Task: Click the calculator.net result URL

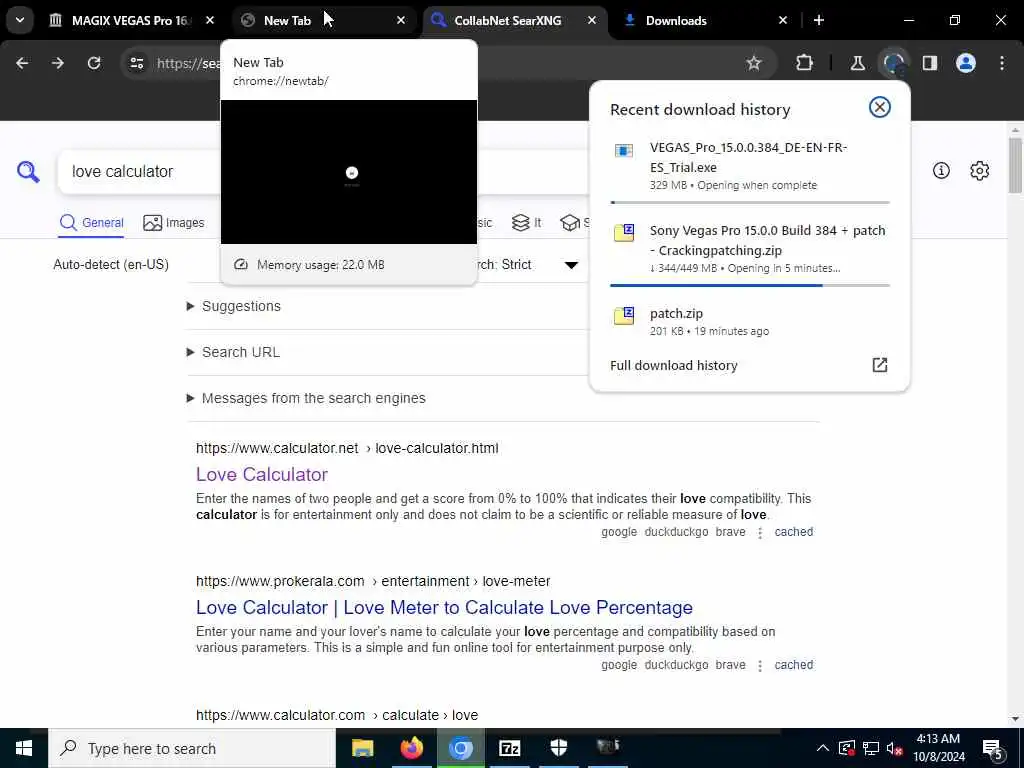Action: pyautogui.click(x=347, y=448)
